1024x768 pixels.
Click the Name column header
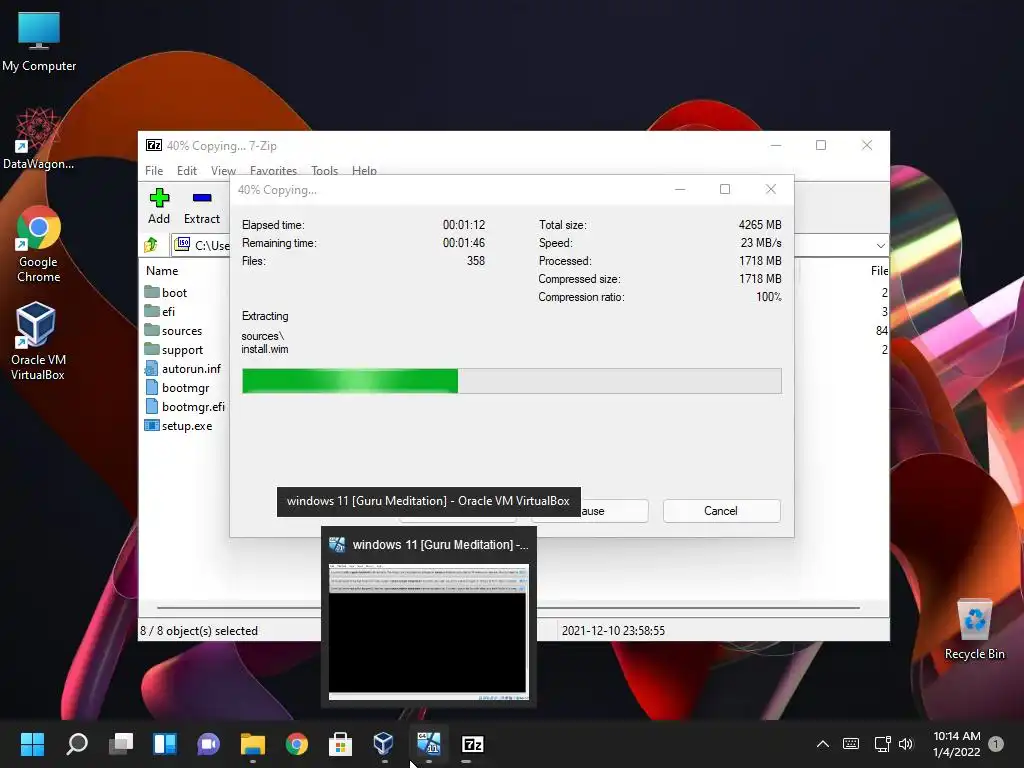pyautogui.click(x=162, y=270)
